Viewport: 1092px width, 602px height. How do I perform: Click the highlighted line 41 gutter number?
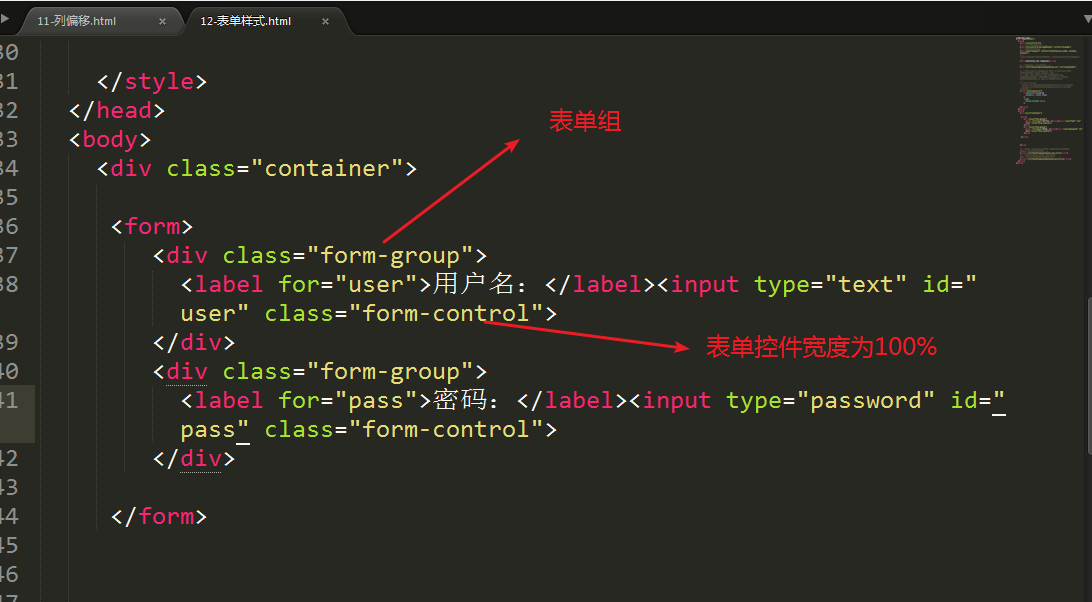tap(9, 401)
